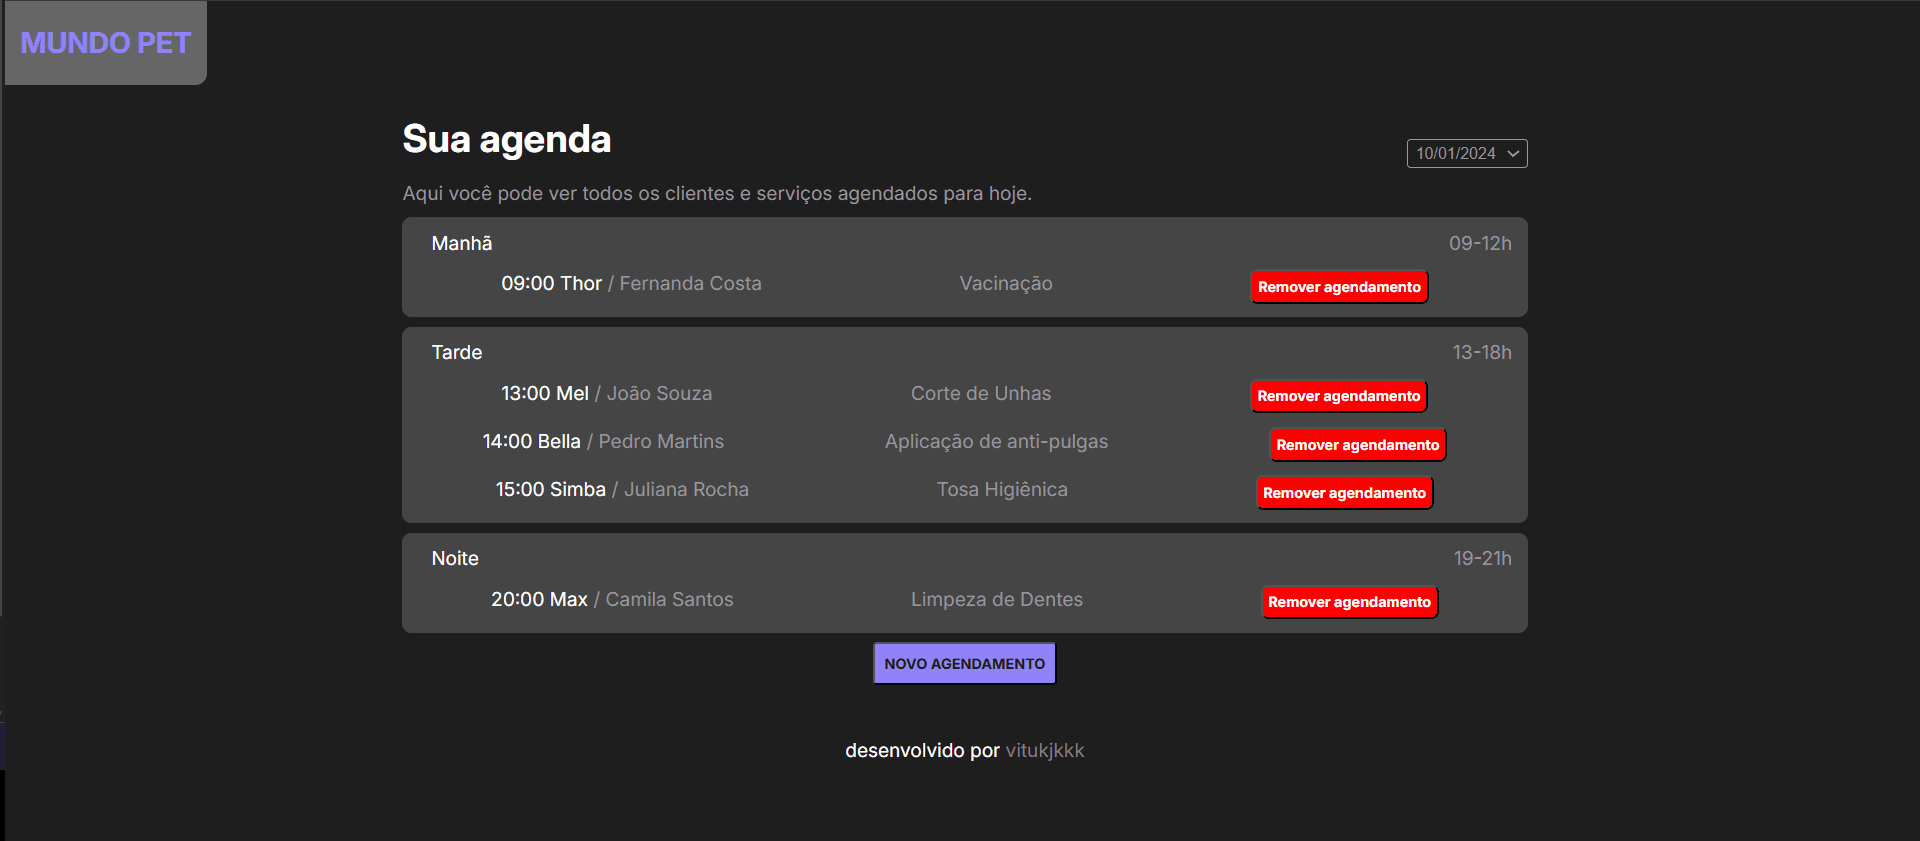
Task: Click the Tosa Higiênica service text
Action: (1002, 489)
